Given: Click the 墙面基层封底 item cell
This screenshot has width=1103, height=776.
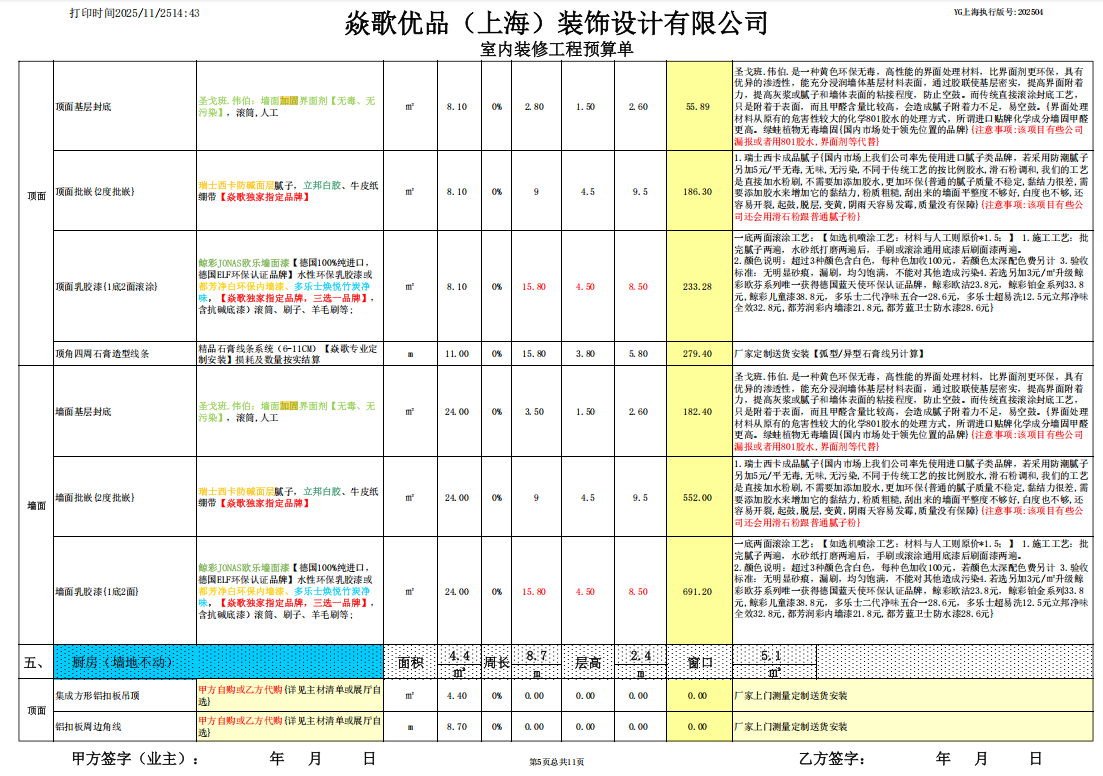Looking at the screenshot, I should 84,411.
